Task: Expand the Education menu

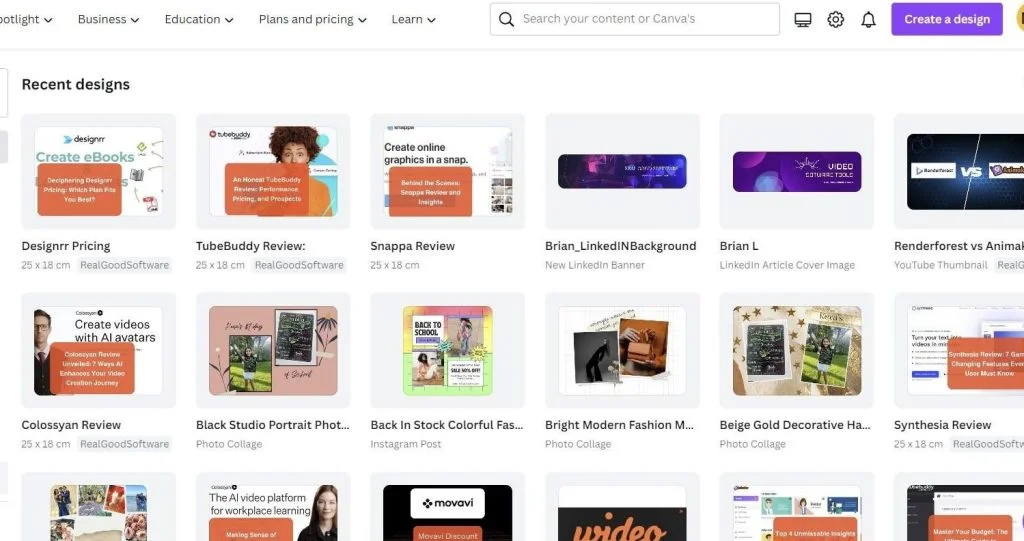Action: 199,20
